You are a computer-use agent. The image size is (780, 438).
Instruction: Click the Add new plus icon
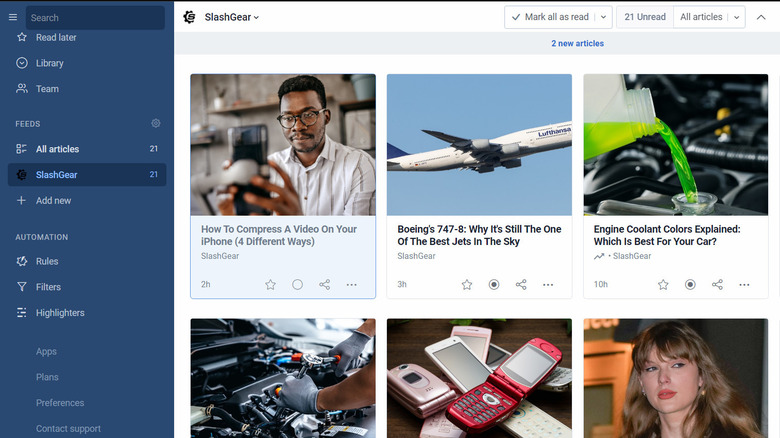[x=21, y=201]
